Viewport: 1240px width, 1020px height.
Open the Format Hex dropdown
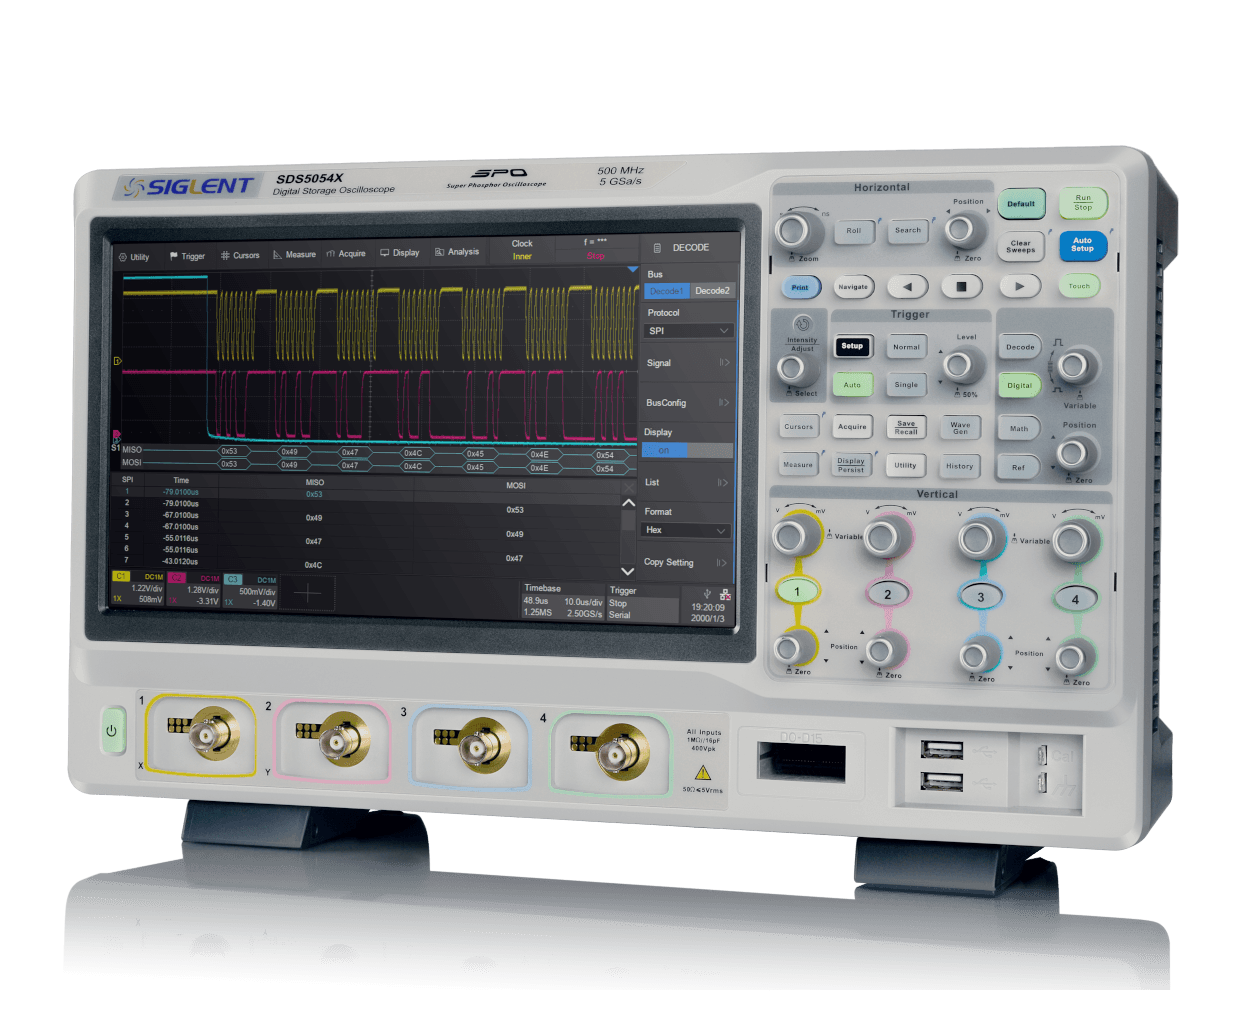[x=686, y=530]
